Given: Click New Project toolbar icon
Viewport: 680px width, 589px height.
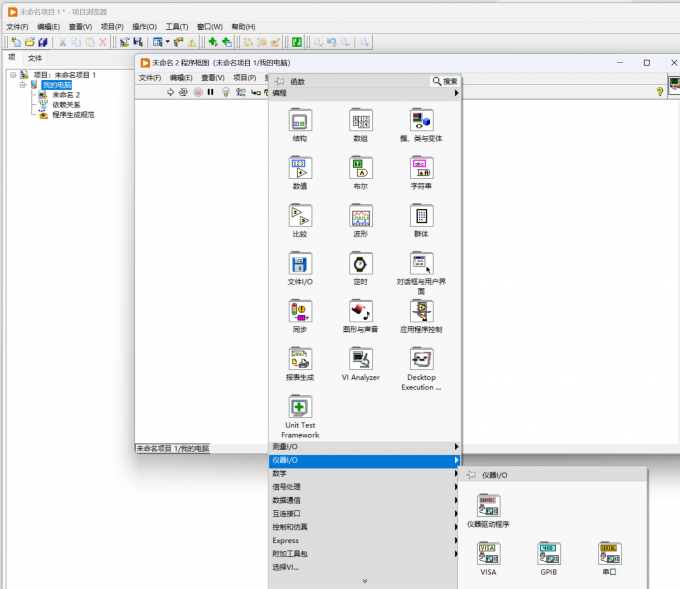Looking at the screenshot, I should 16,42.
